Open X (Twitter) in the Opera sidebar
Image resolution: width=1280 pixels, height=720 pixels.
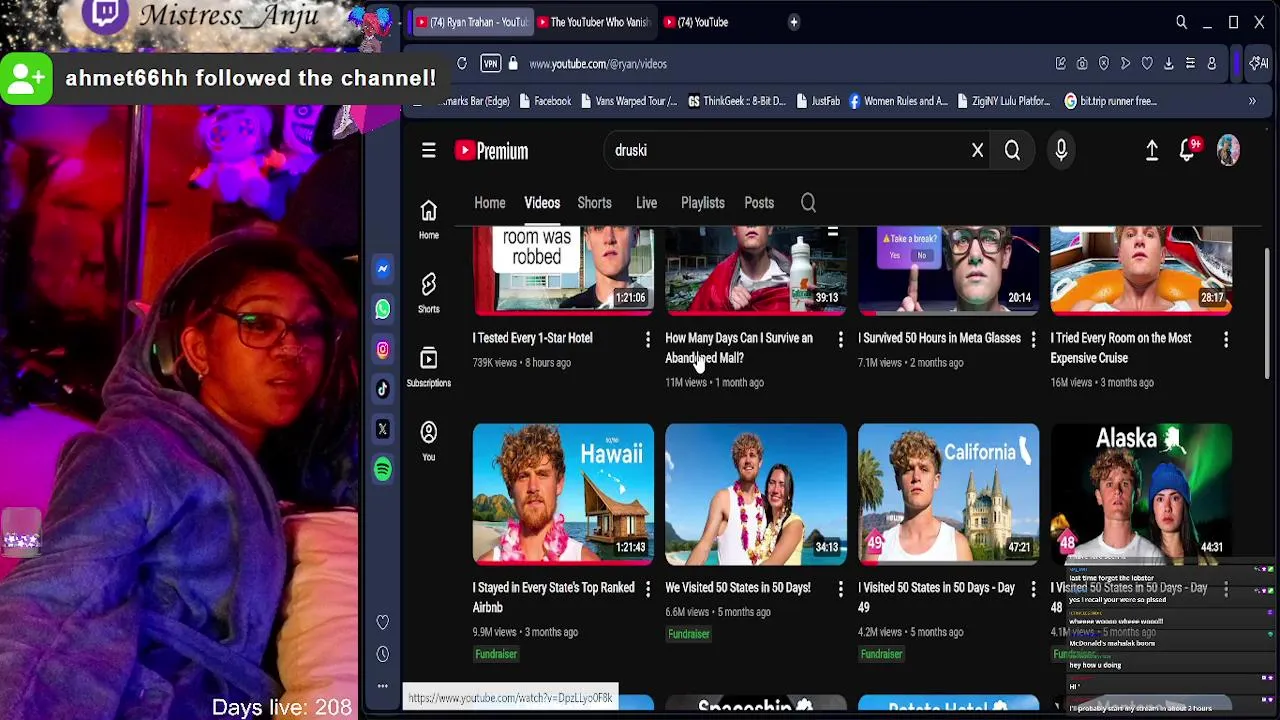coord(382,429)
